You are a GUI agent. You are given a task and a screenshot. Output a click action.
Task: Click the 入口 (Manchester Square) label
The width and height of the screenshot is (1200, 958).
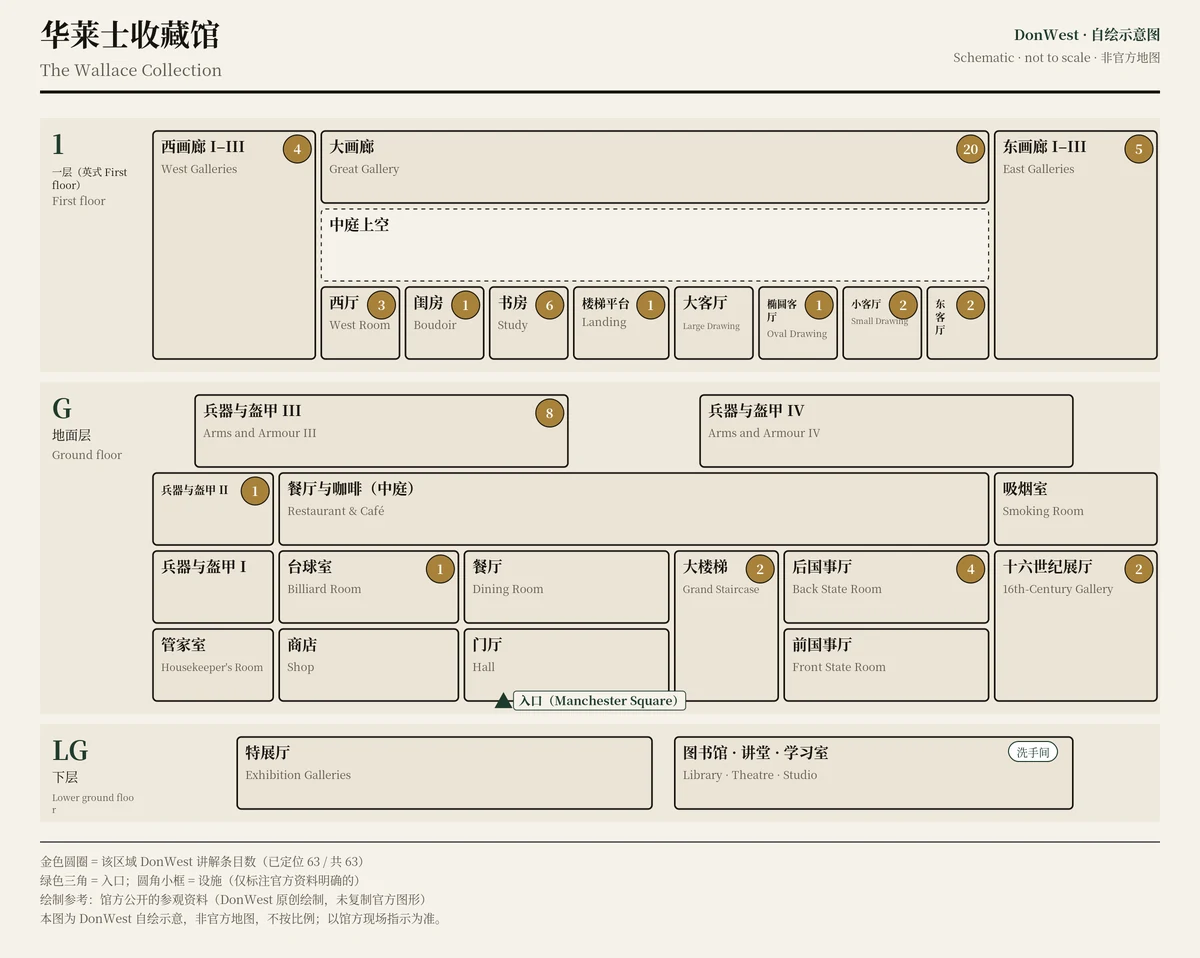[x=599, y=701]
